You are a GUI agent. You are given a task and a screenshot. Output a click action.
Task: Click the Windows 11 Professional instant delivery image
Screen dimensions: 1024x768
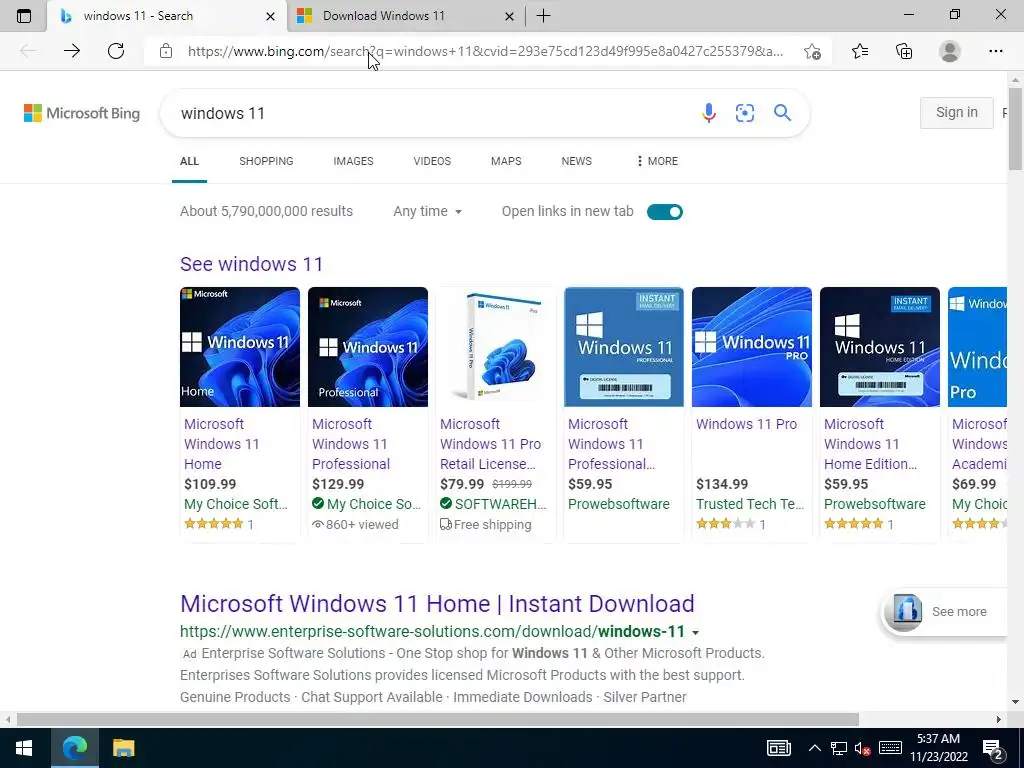(624, 347)
